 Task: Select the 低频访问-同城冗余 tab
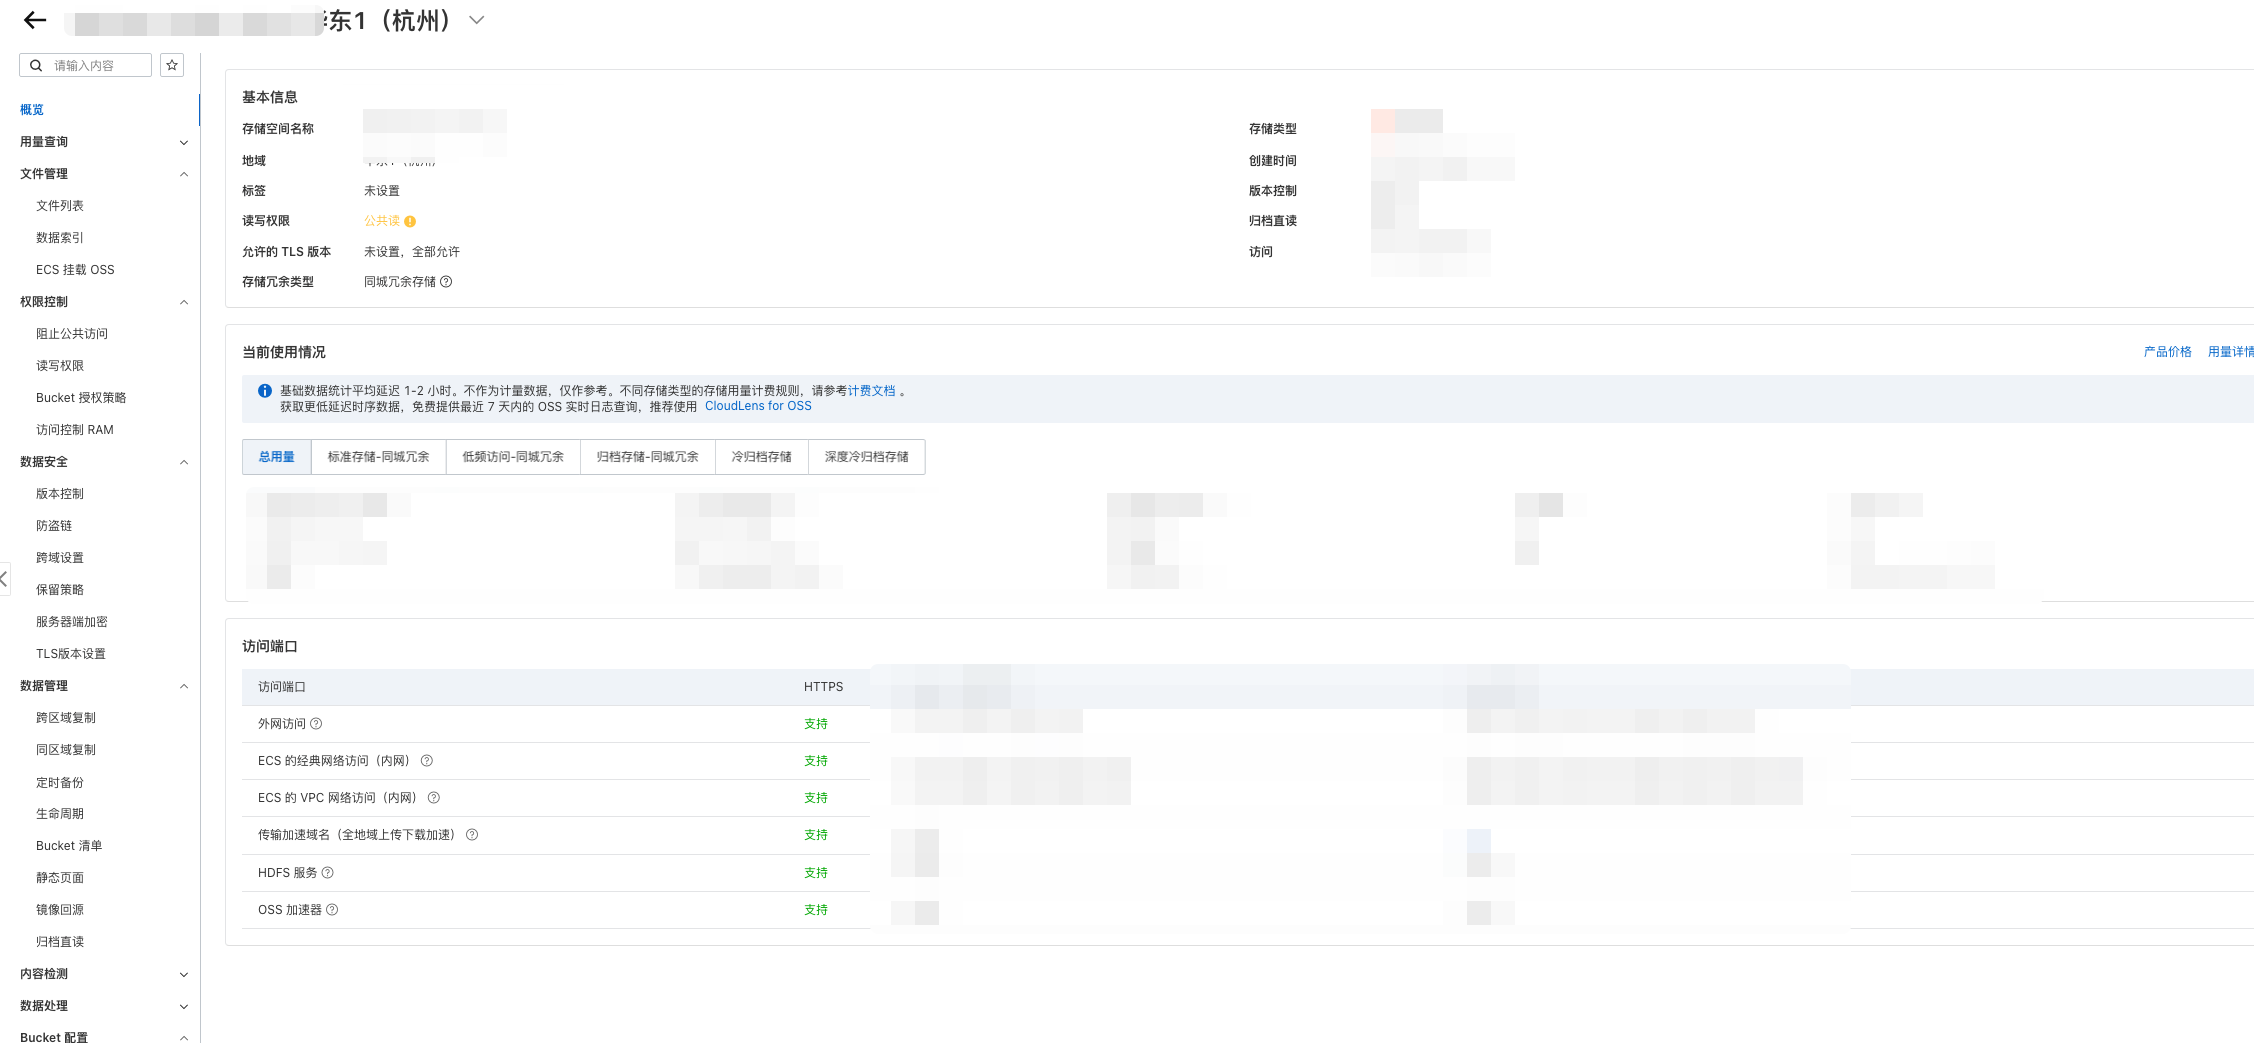pos(513,457)
